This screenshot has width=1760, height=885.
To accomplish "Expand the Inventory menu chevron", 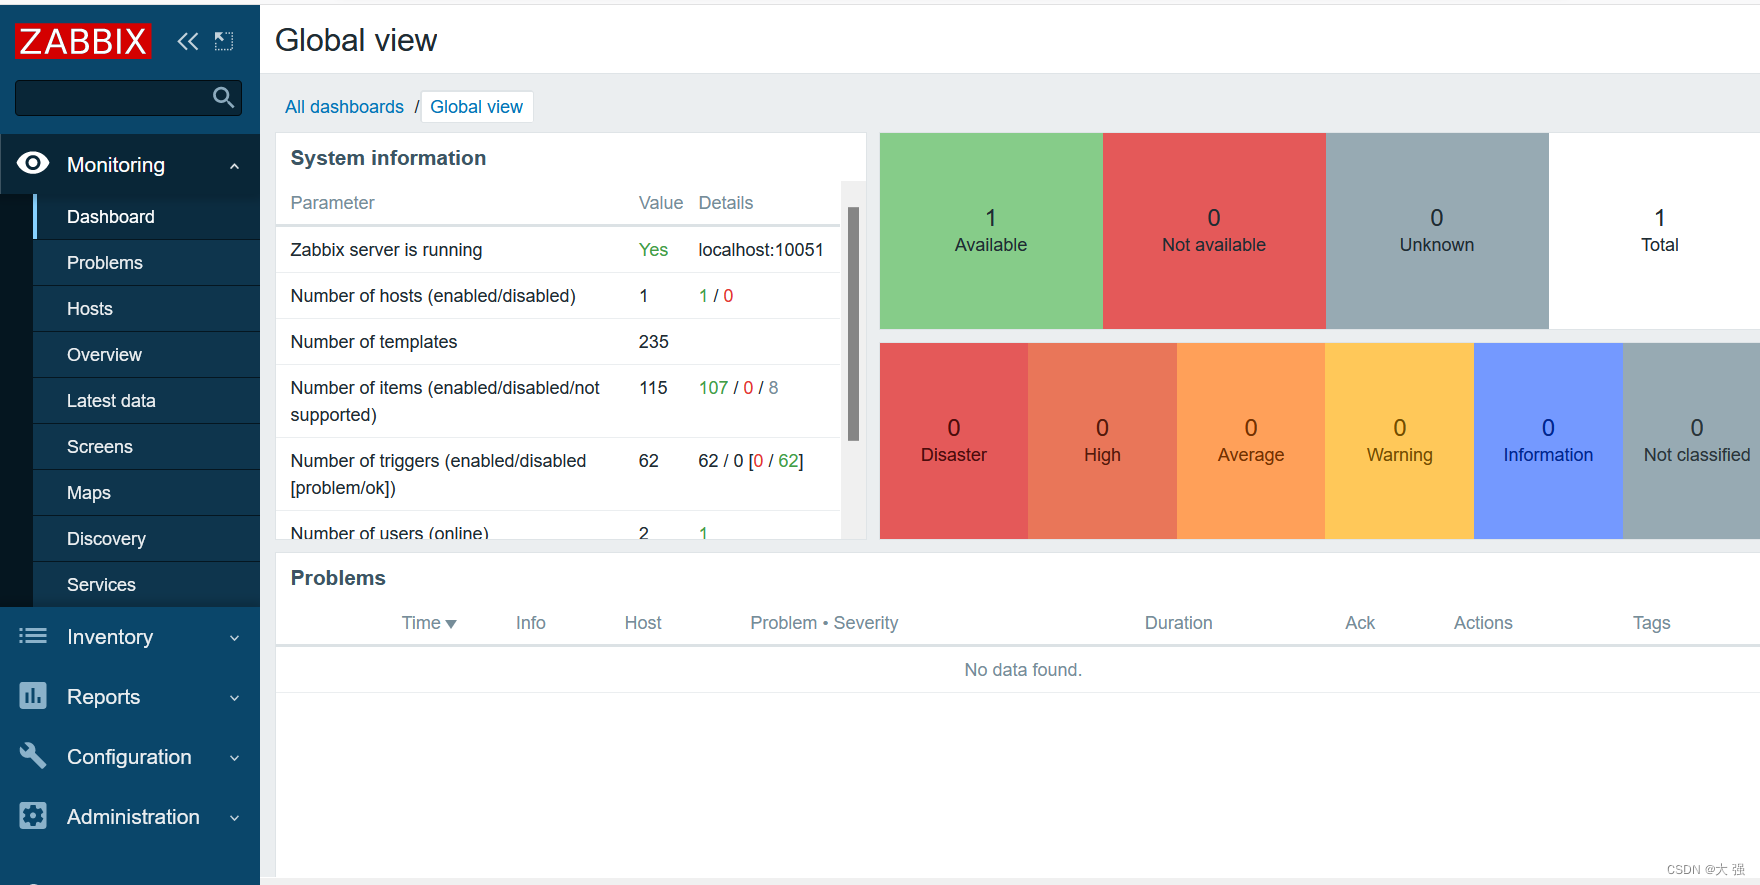I will (234, 638).
